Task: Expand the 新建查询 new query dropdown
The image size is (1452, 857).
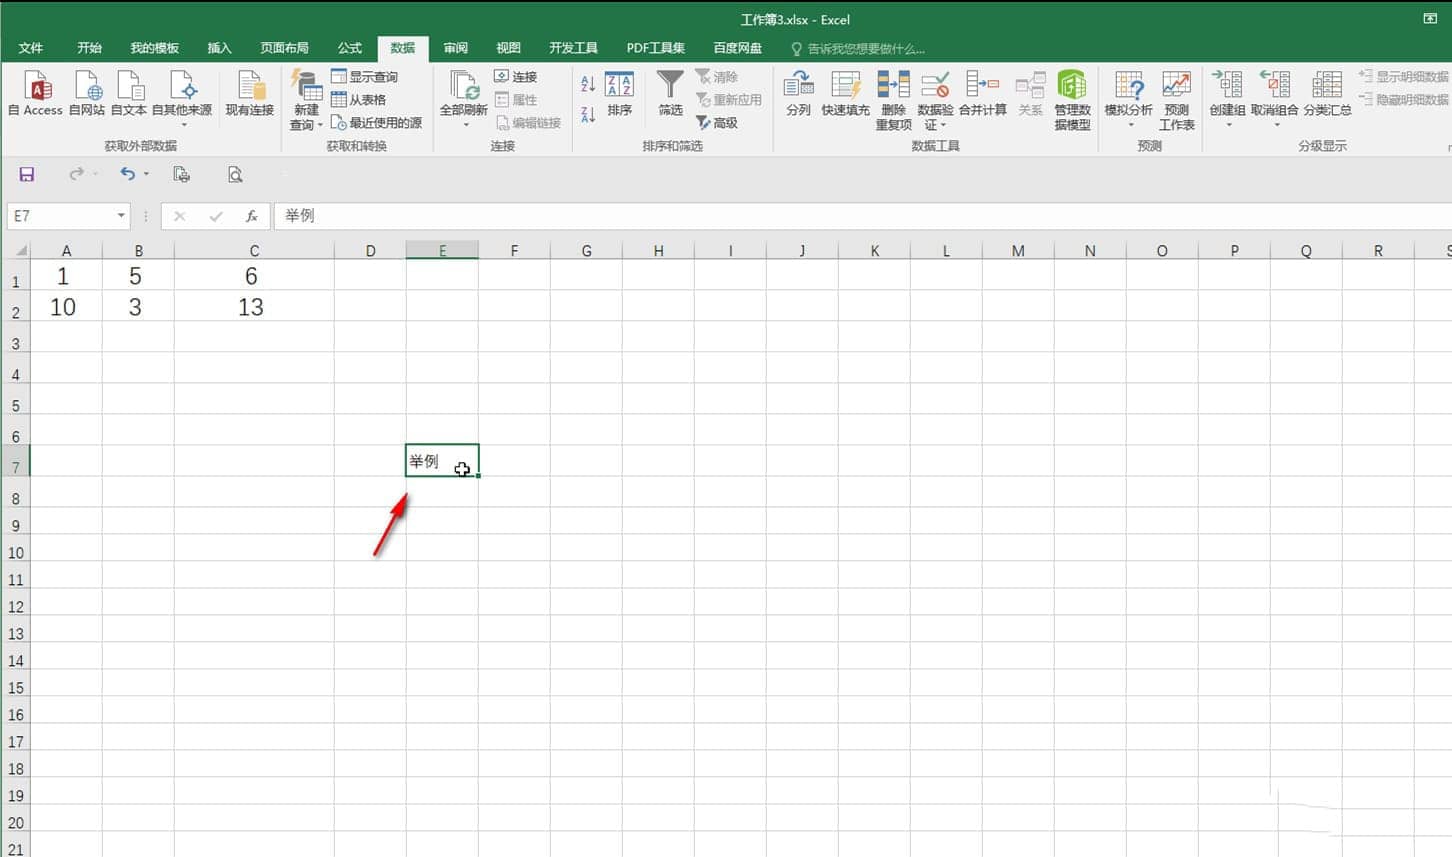Action: coord(320,125)
